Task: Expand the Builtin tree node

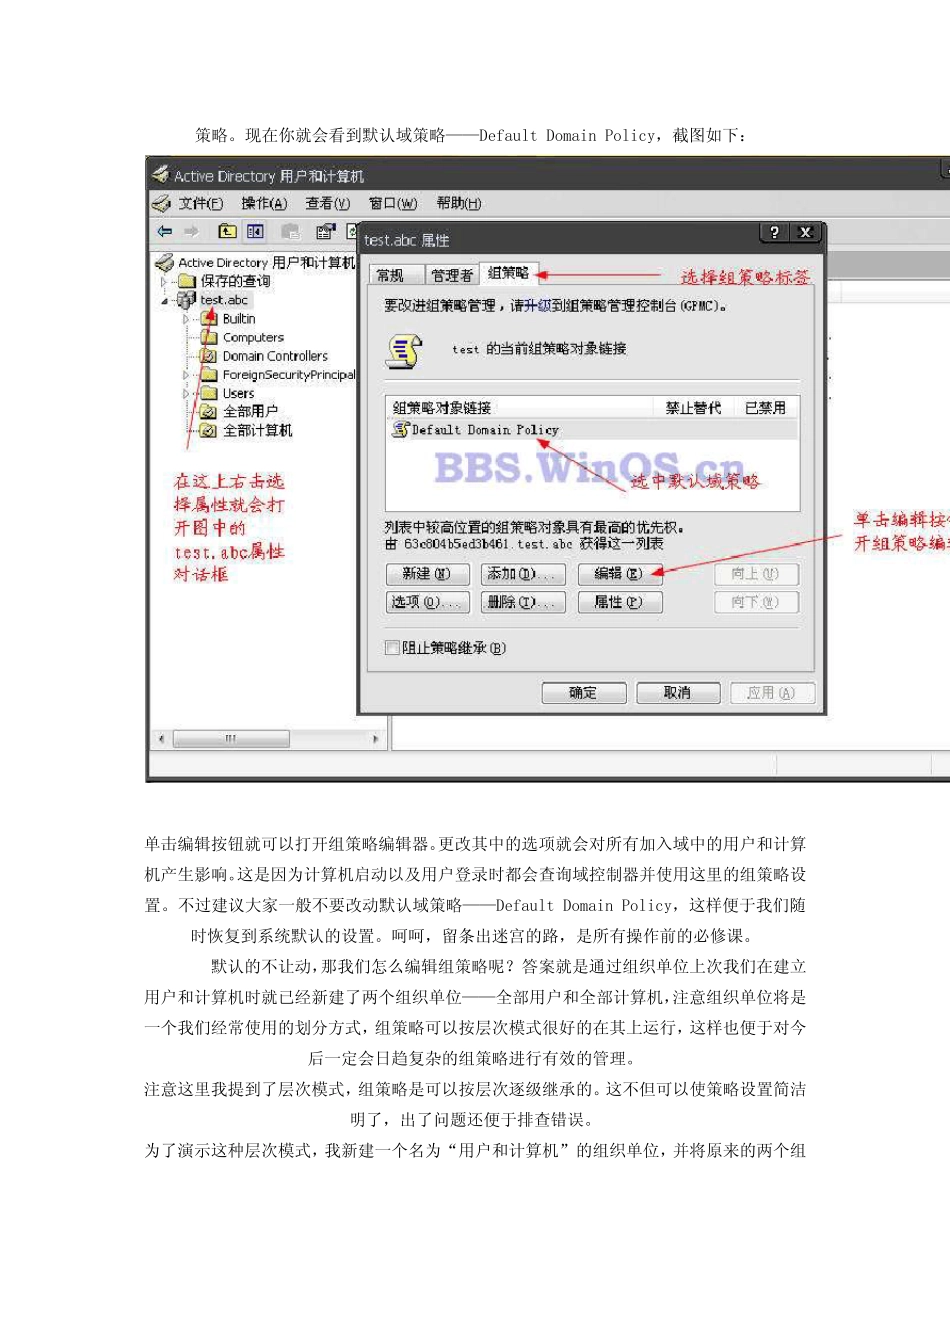Action: click(186, 319)
